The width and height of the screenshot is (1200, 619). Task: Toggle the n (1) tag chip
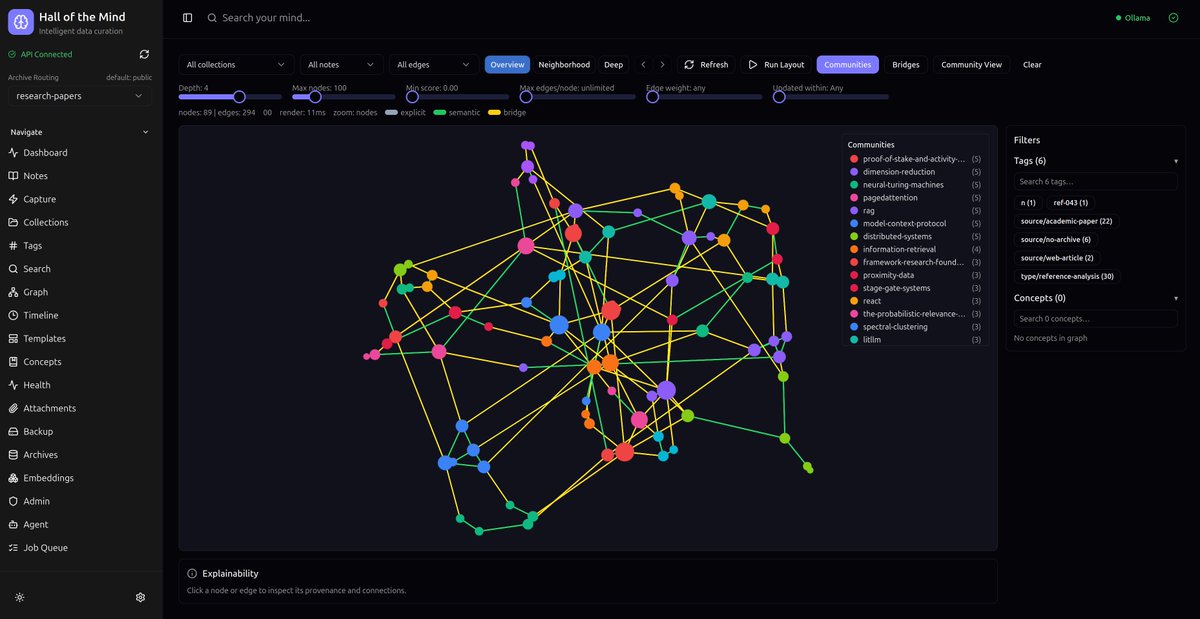[x=1028, y=203]
